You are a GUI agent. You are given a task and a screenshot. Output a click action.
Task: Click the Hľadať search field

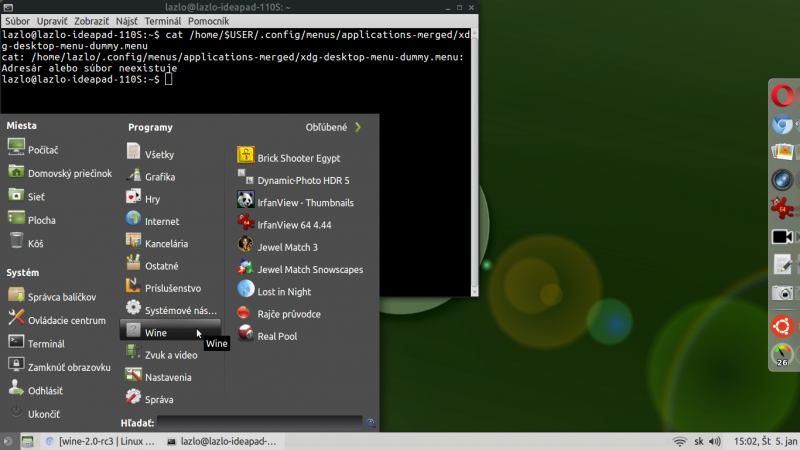pos(260,422)
